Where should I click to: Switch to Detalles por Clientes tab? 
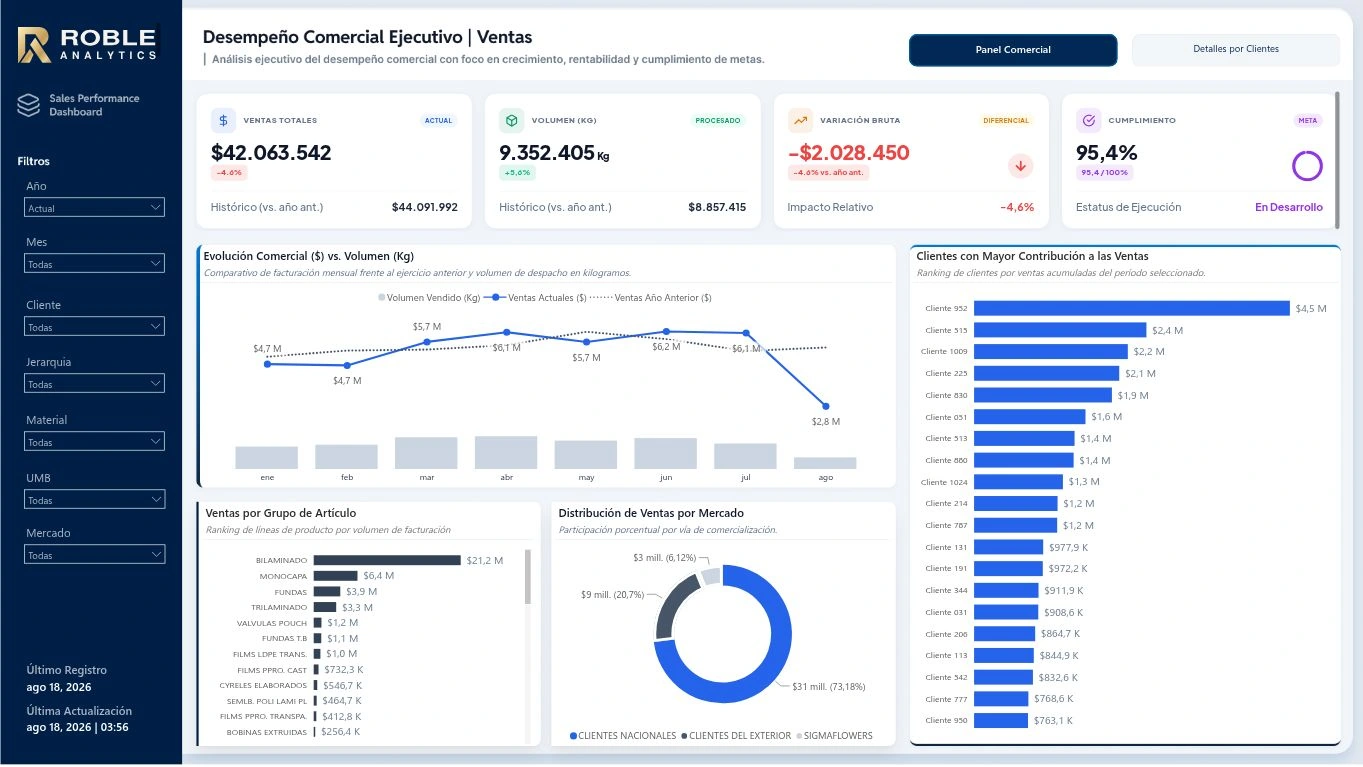1235,49
